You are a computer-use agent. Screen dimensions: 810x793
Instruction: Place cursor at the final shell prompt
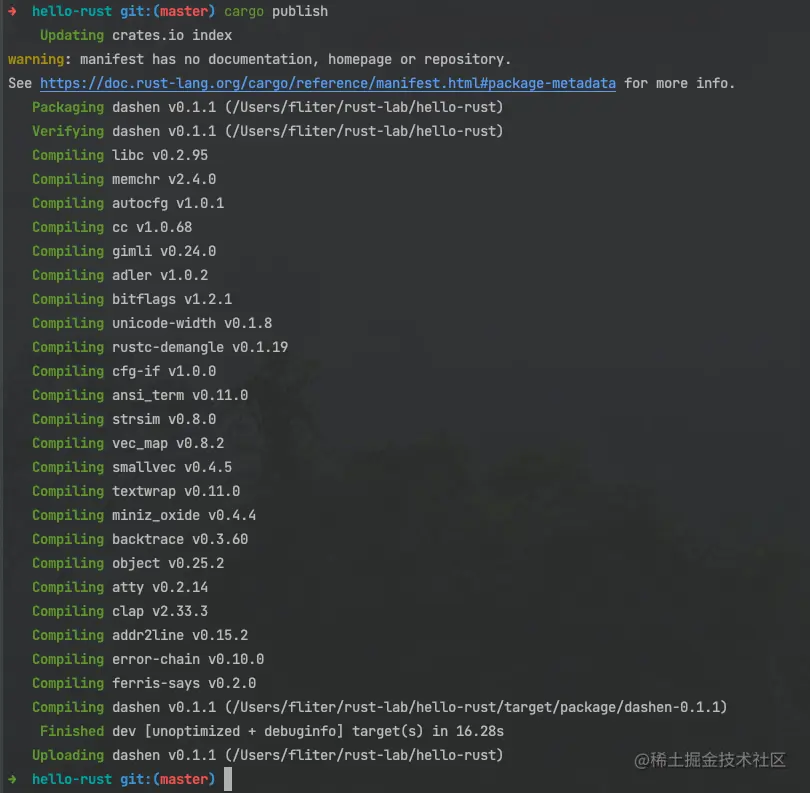click(x=228, y=779)
